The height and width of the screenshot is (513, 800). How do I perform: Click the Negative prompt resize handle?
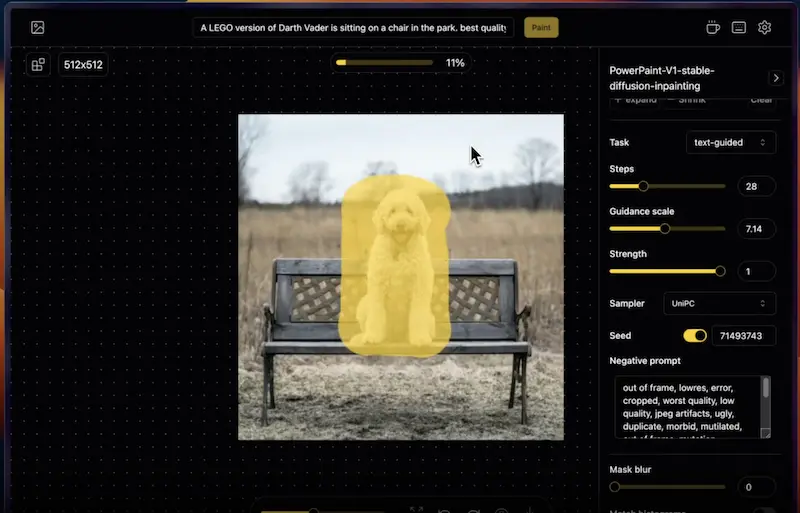click(766, 433)
